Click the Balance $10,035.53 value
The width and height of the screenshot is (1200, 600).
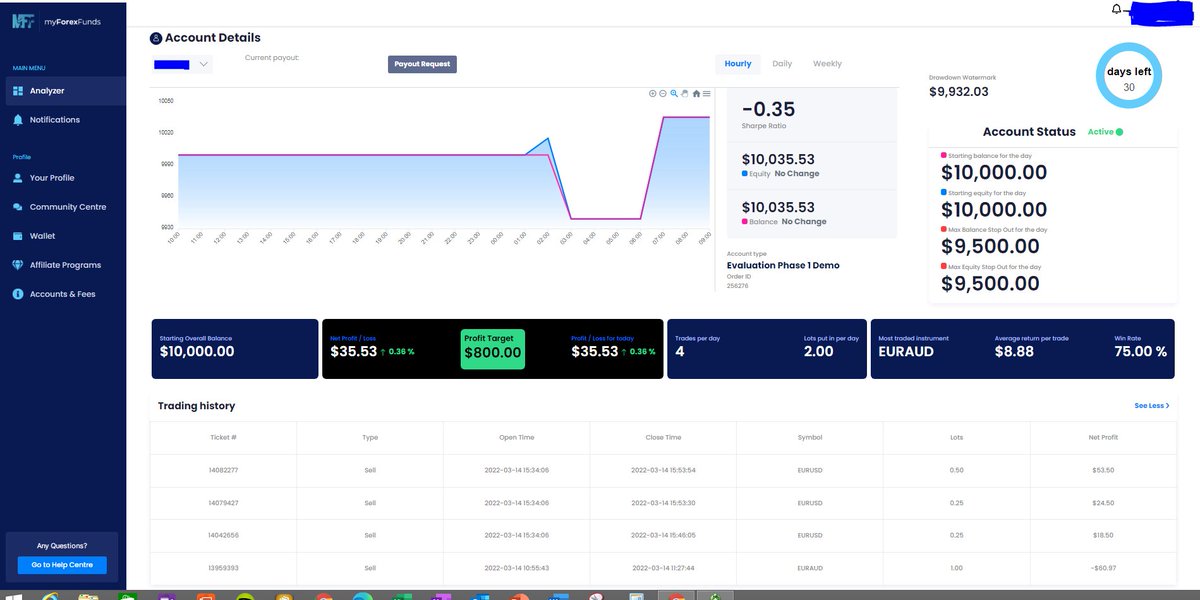tap(778, 208)
